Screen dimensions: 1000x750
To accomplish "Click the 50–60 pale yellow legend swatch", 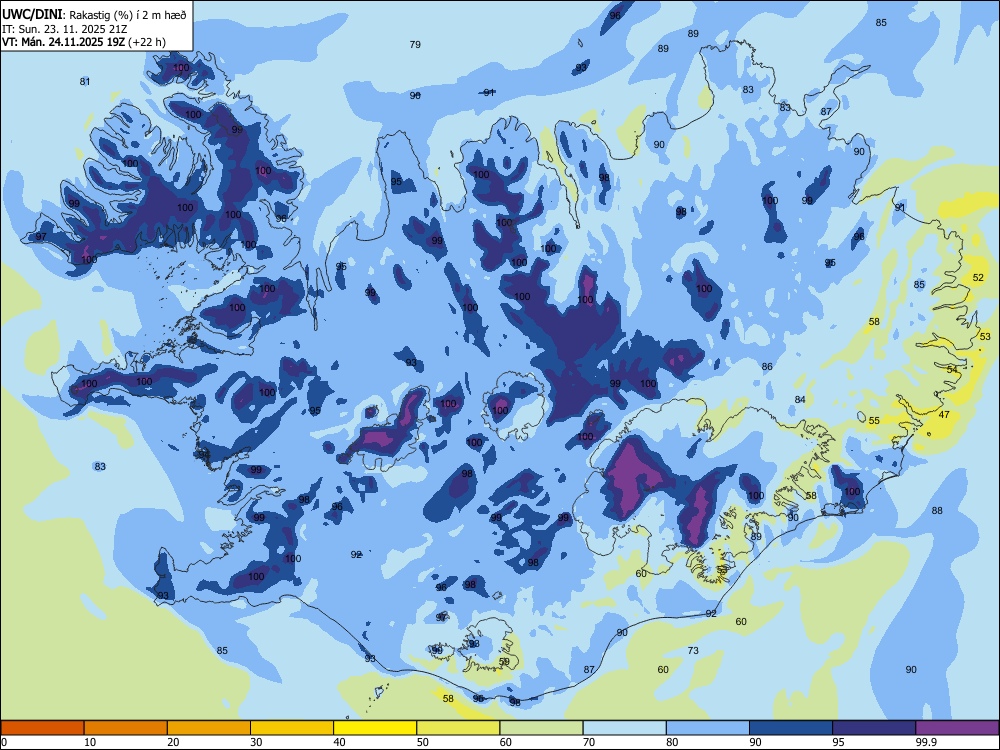I will point(458,728).
